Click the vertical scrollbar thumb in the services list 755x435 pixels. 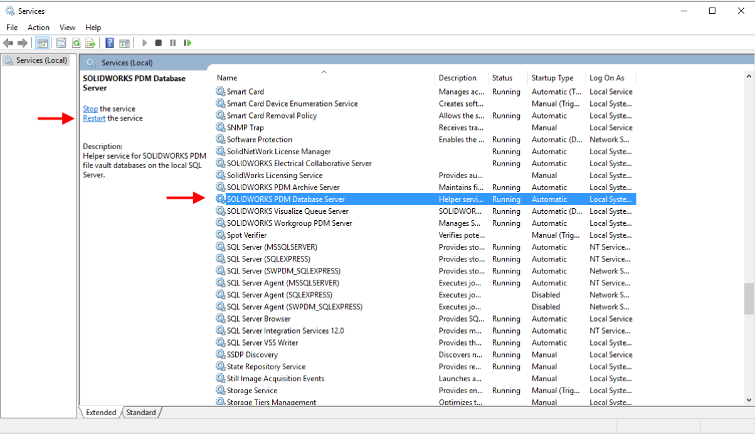(x=749, y=299)
